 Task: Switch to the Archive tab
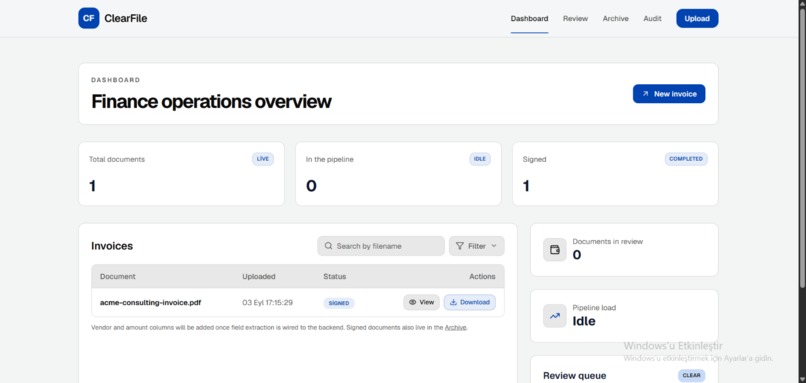(x=616, y=19)
